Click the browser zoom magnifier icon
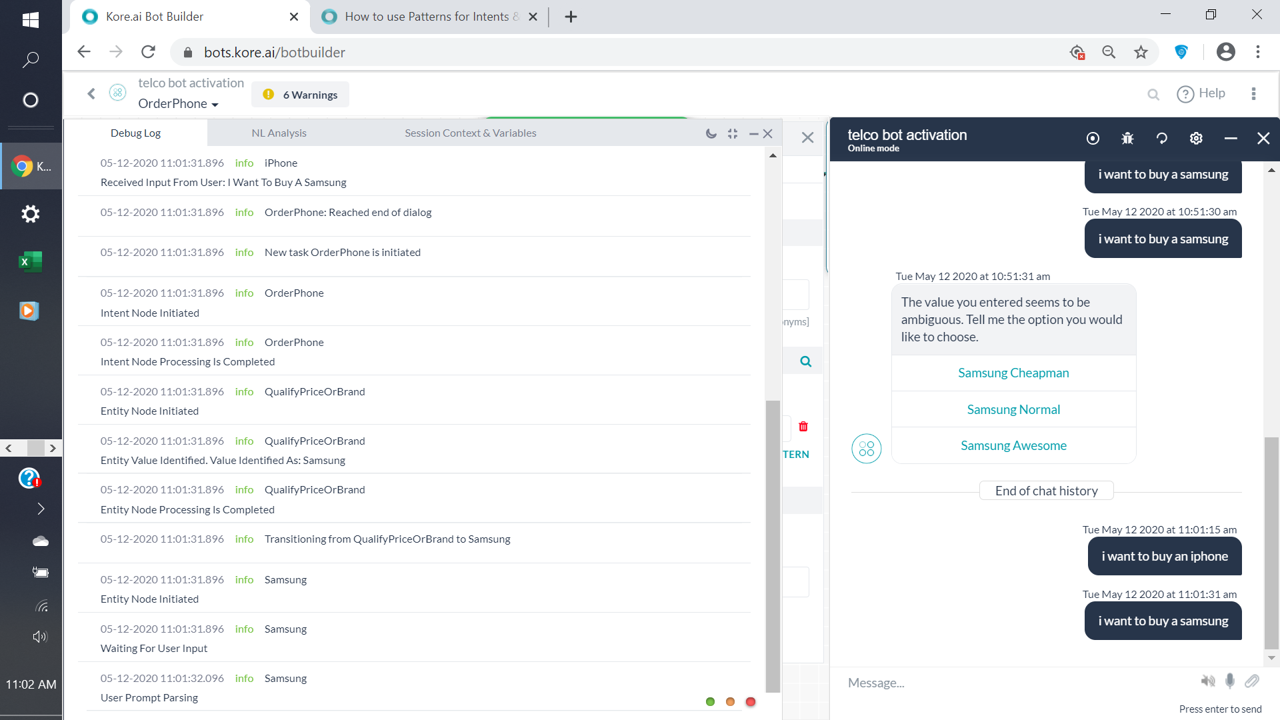This screenshot has width=1280, height=720. (1109, 52)
